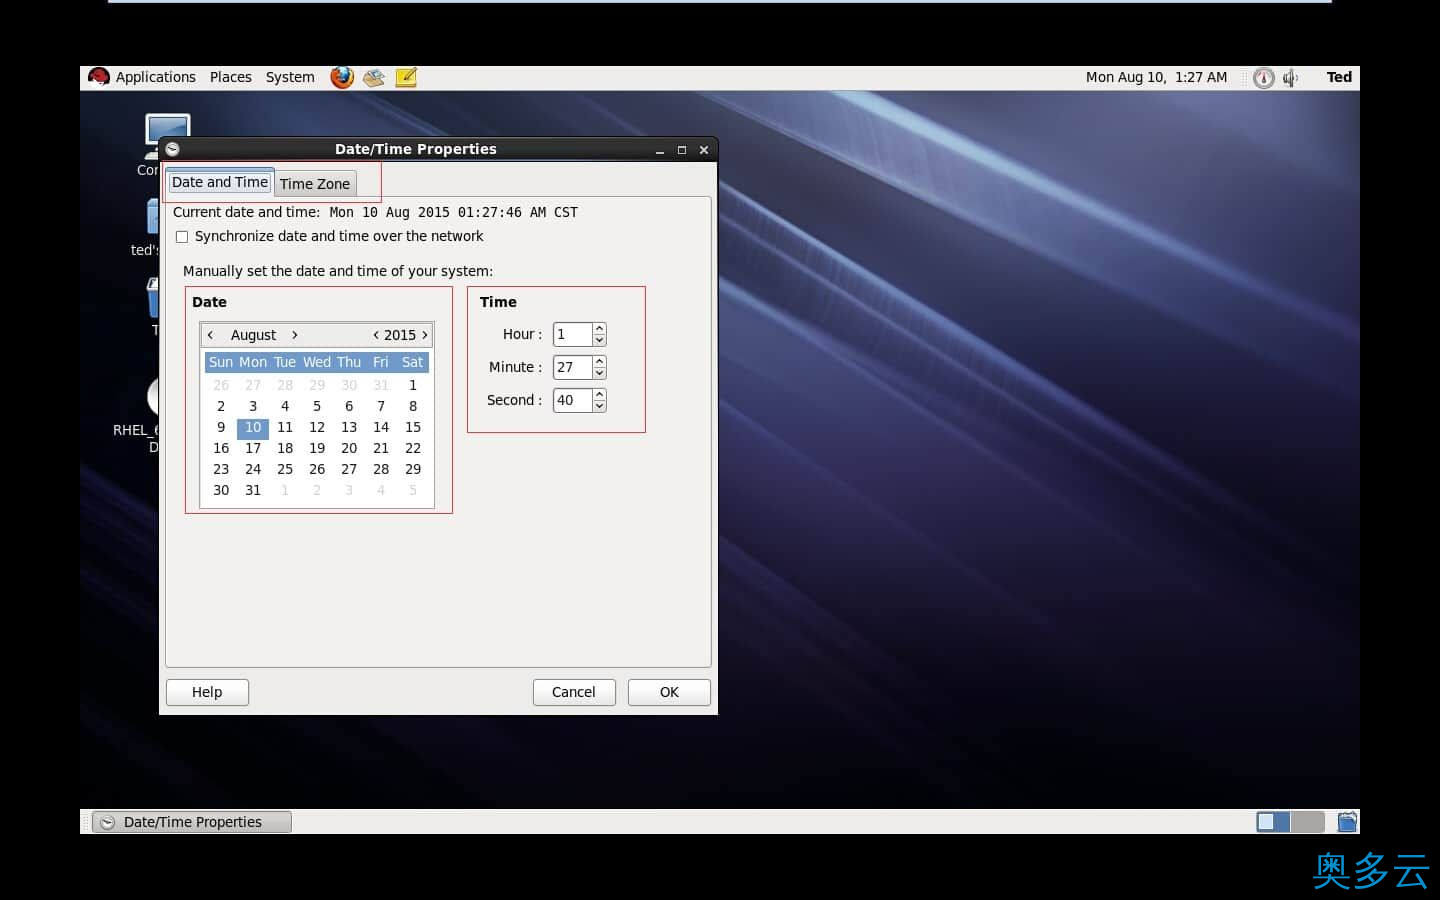Increase the Second value by one
Viewport: 1440px width, 900px height.
click(599, 394)
